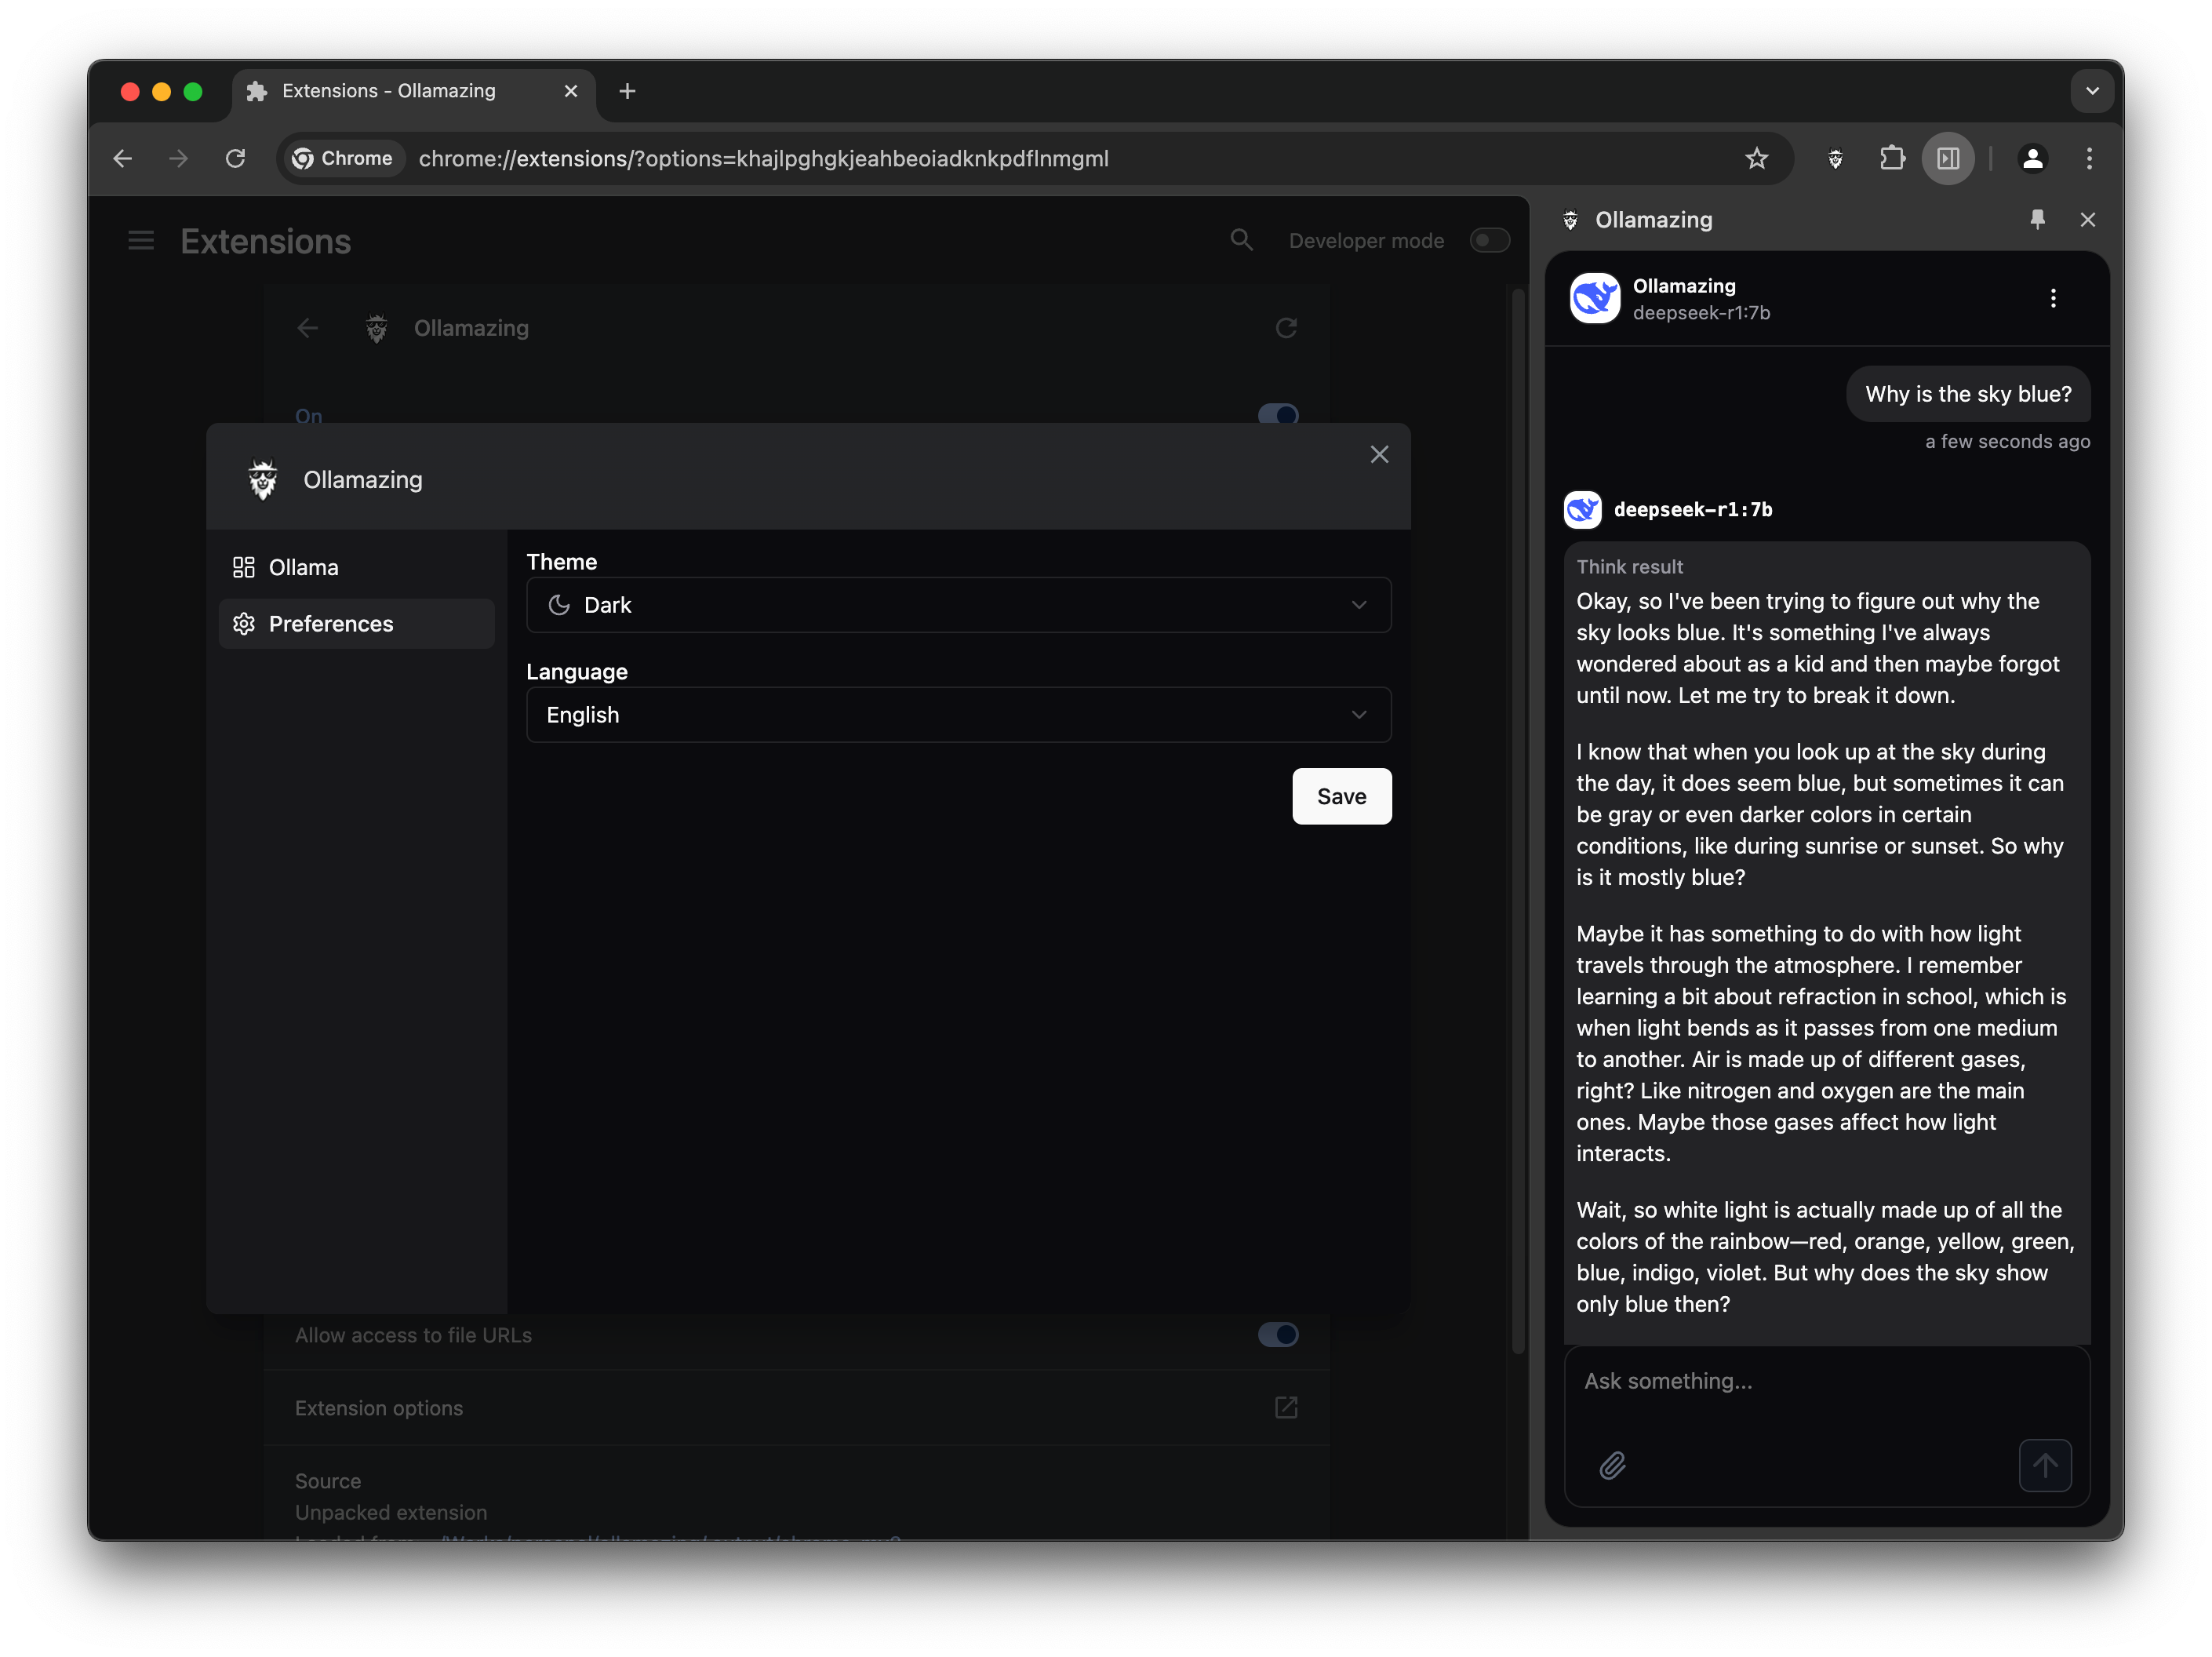Screen dimensions: 2212x1657
Task: Click the Save button
Action: (1341, 796)
